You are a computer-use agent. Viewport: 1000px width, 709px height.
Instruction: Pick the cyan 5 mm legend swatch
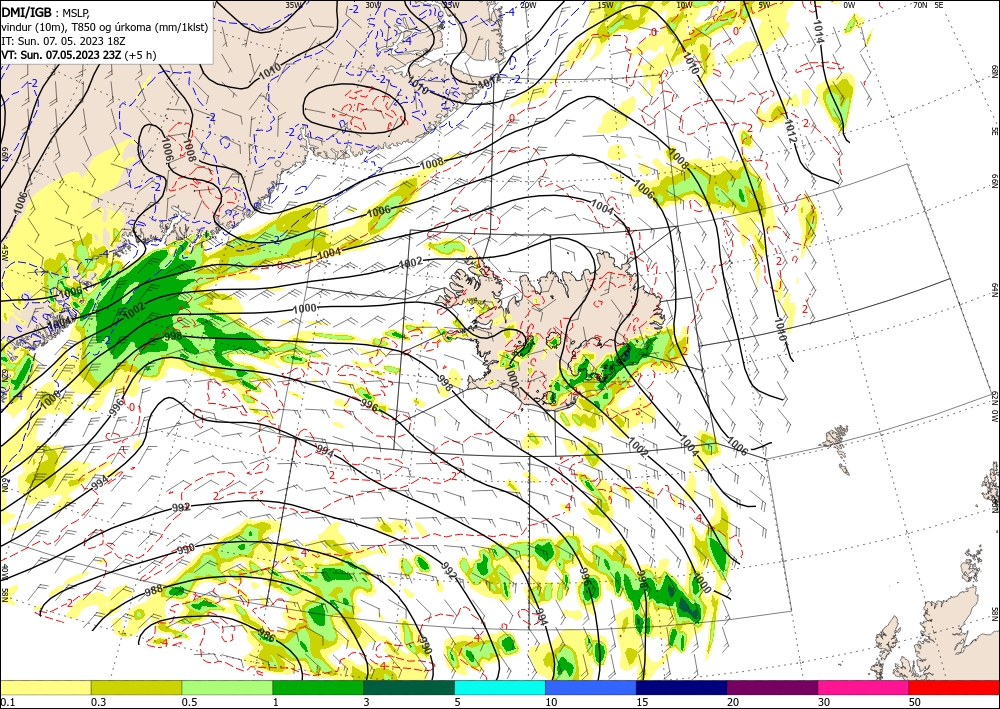(x=500, y=687)
